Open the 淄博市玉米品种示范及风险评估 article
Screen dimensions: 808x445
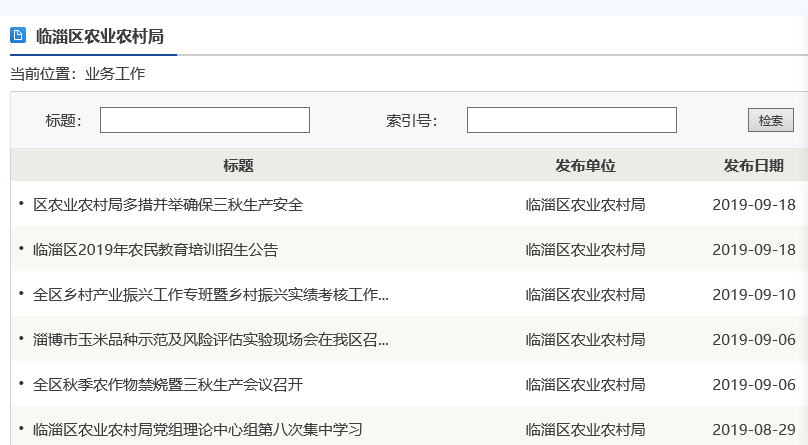click(210, 340)
